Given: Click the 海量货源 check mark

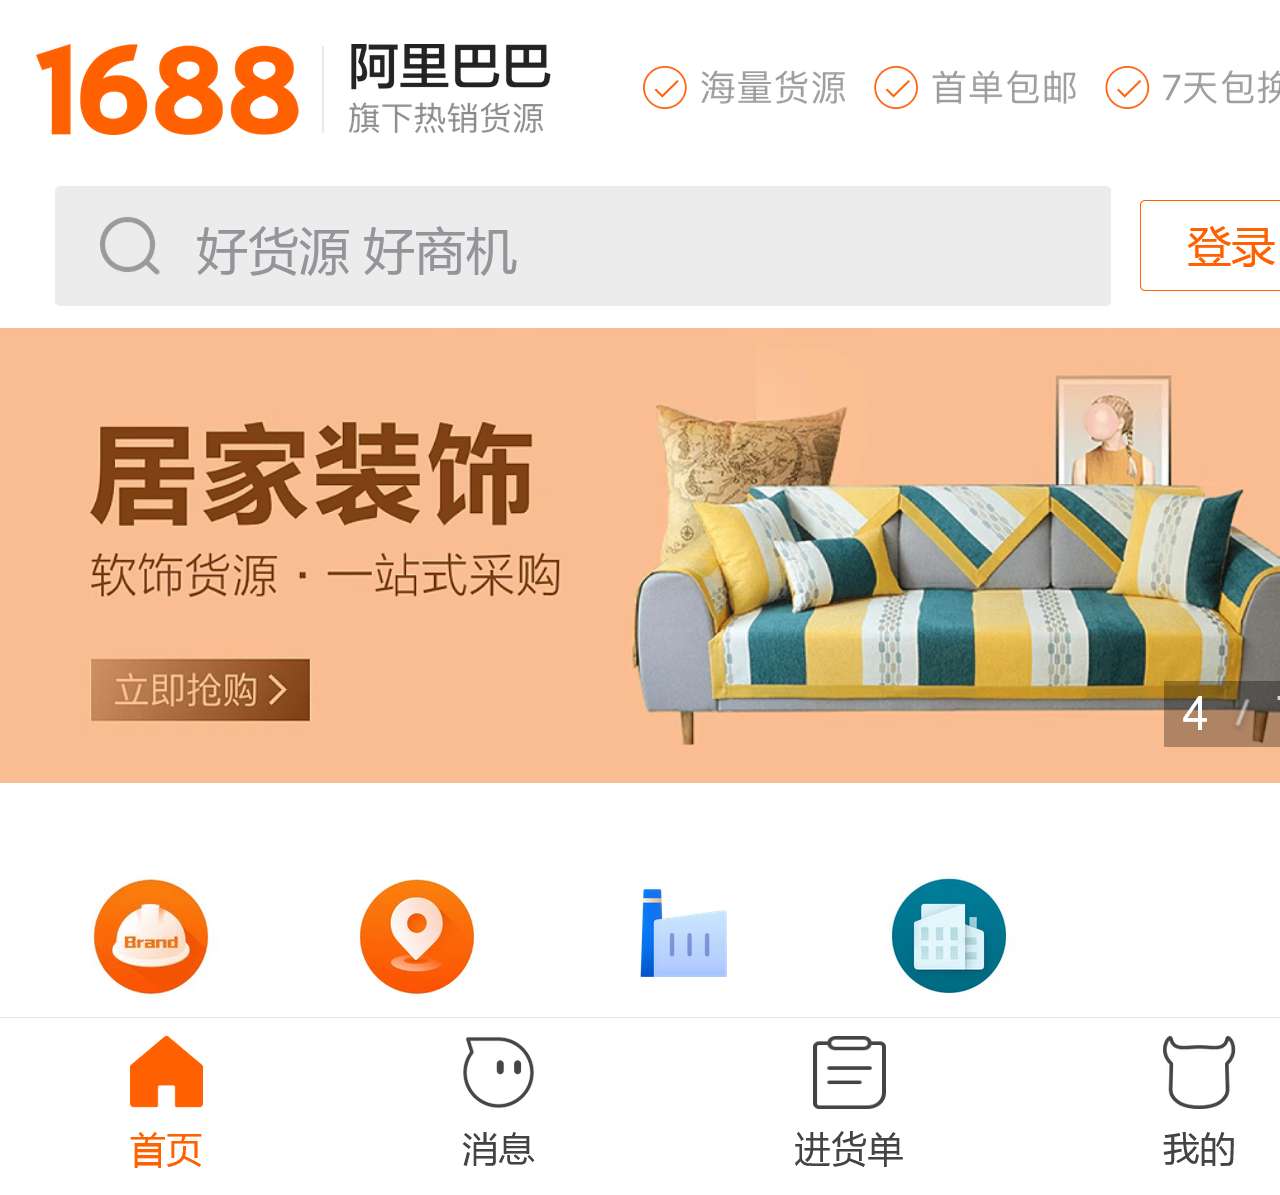Looking at the screenshot, I should [664, 88].
